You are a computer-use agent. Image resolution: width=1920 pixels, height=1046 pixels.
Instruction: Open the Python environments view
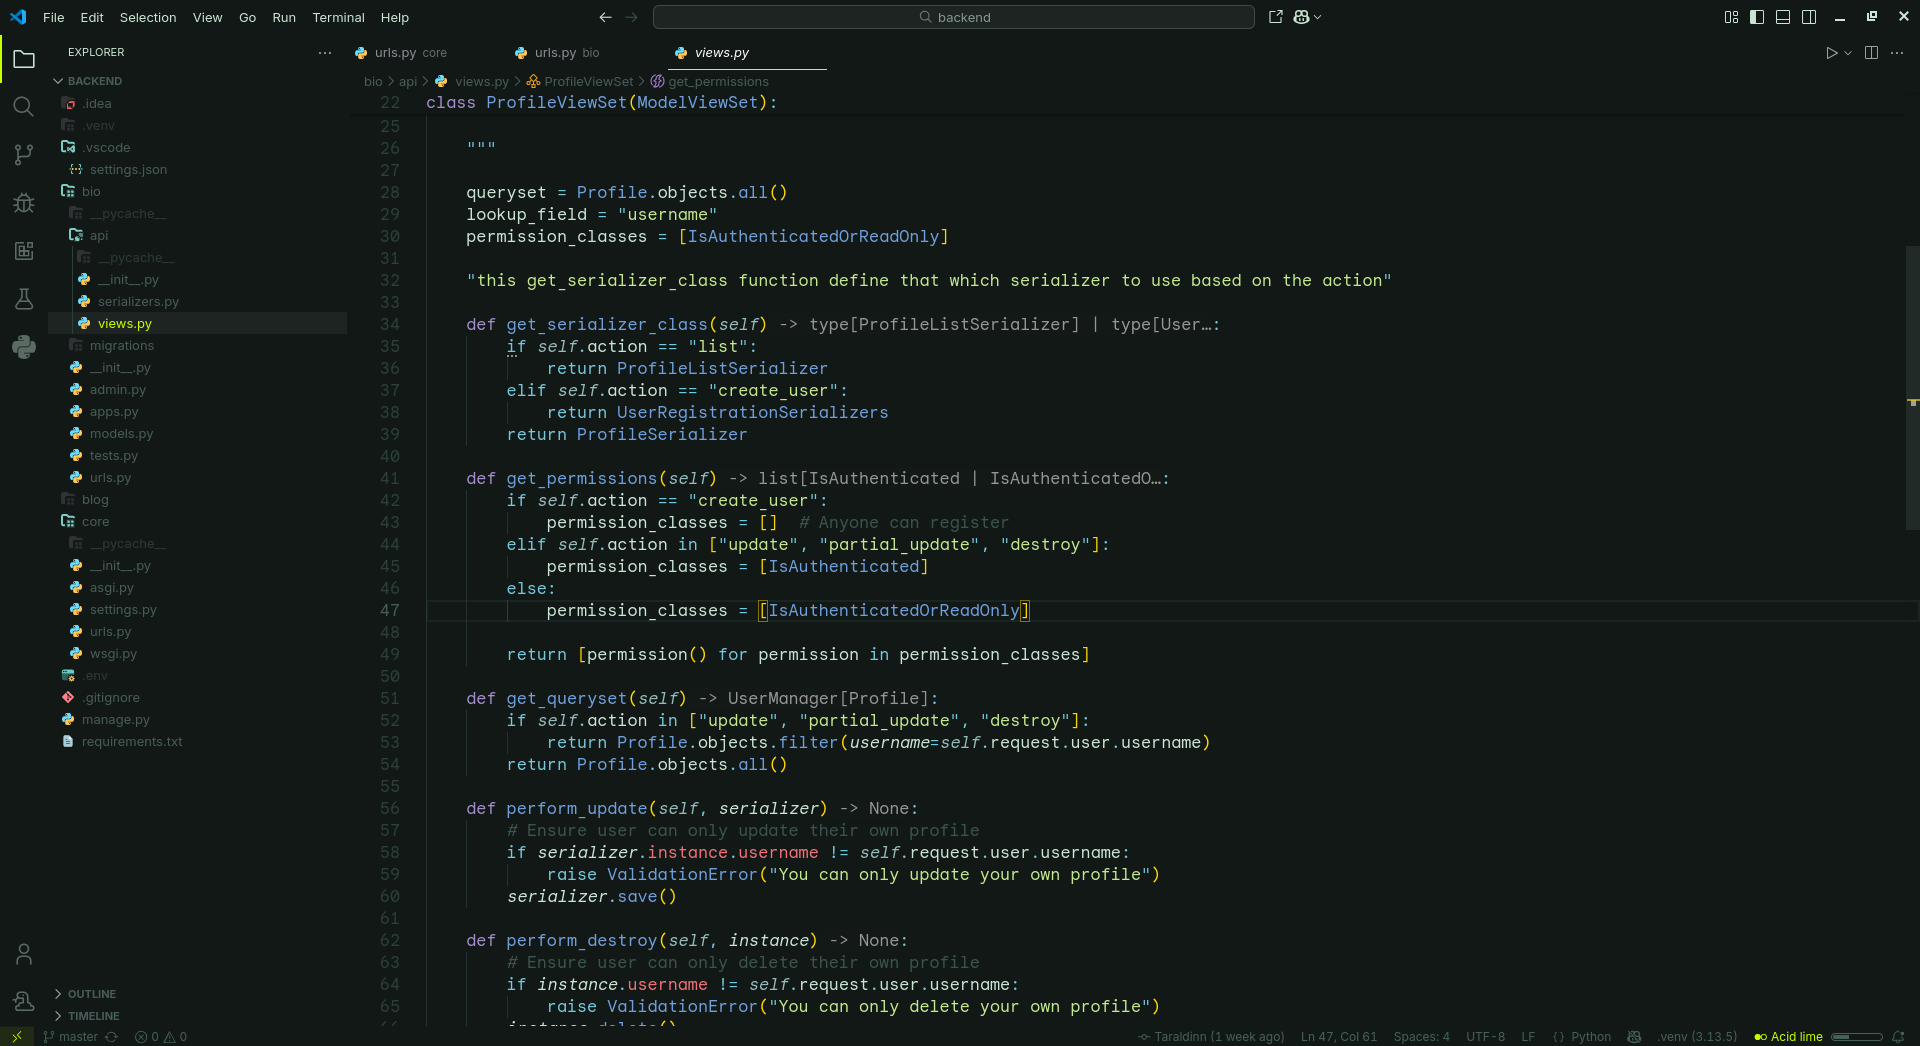click(24, 347)
